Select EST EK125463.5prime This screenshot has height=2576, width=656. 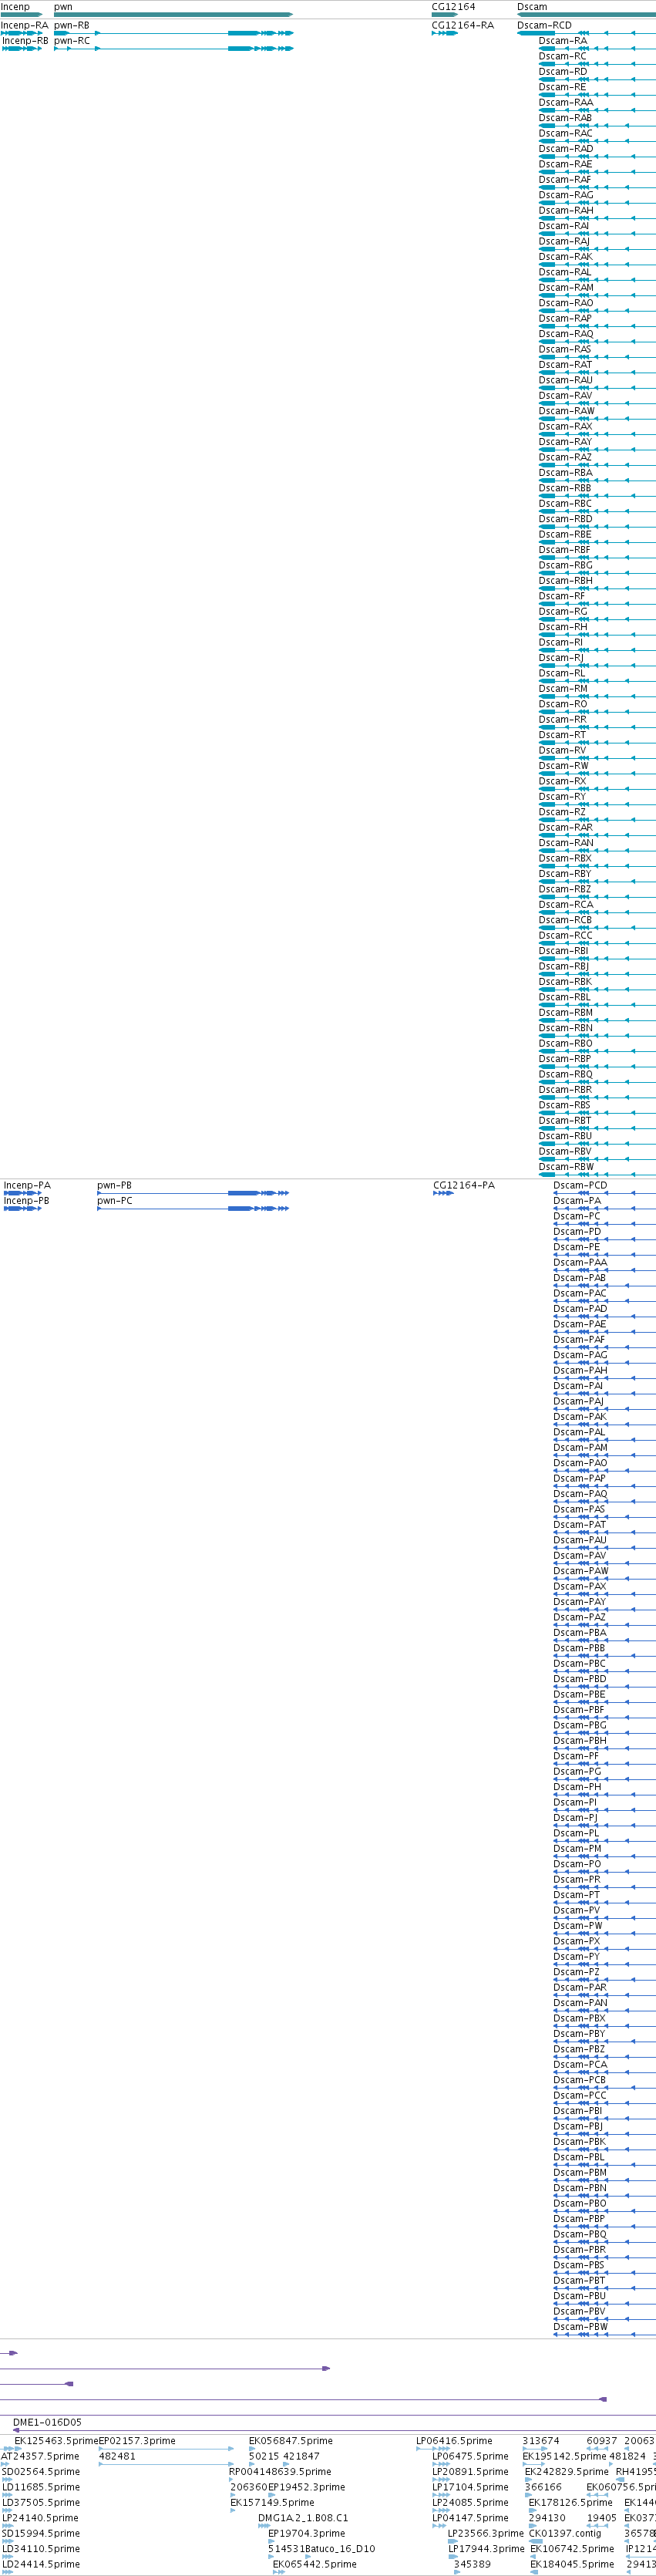(x=56, y=2441)
